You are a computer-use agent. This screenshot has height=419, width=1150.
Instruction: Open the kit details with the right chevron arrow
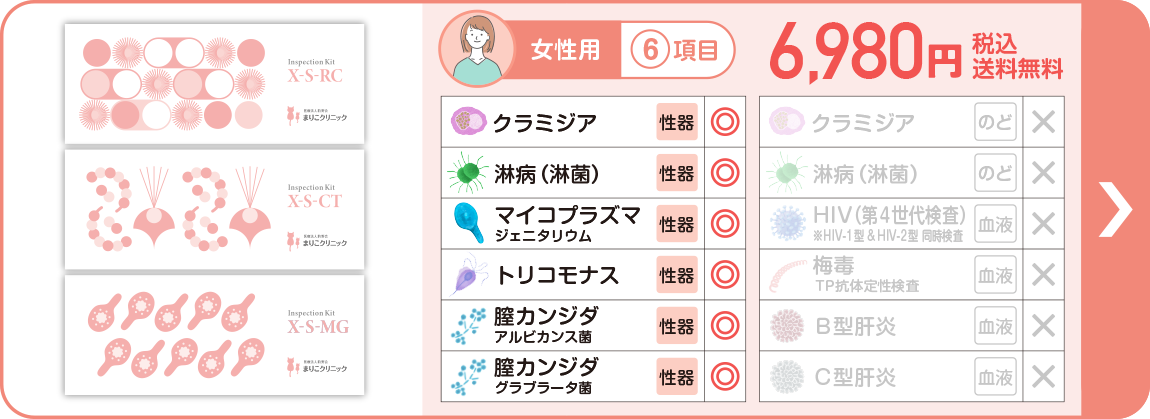(x=1116, y=209)
